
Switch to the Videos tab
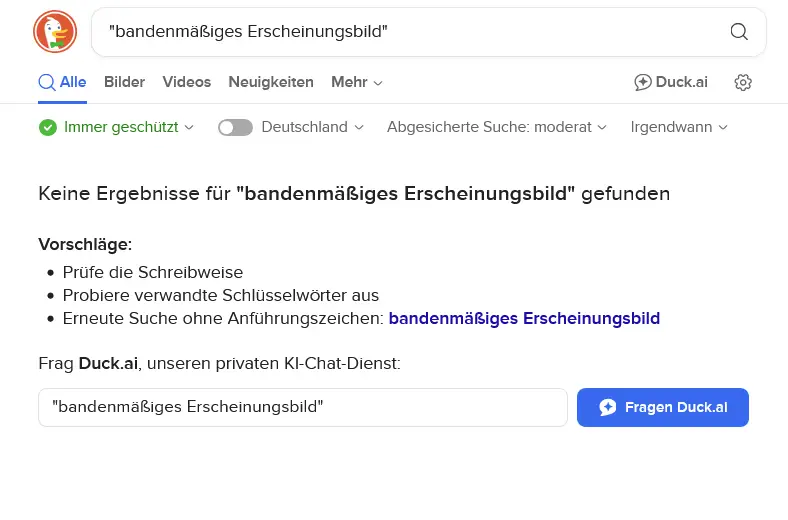coord(187,83)
